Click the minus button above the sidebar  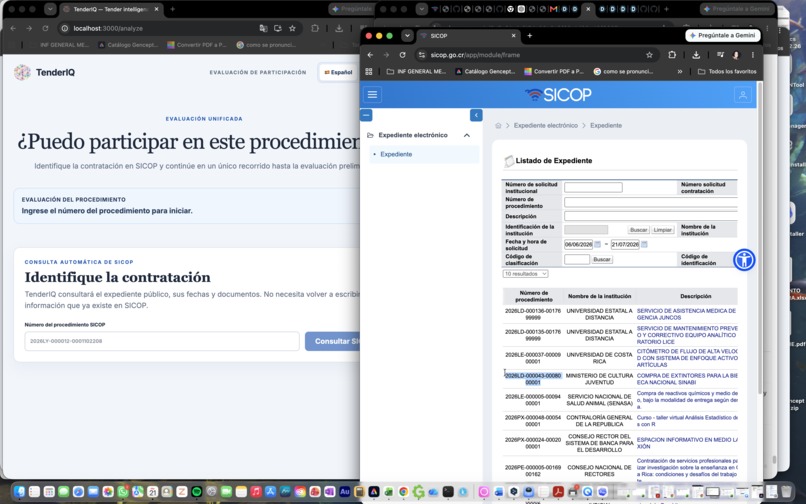click(366, 115)
